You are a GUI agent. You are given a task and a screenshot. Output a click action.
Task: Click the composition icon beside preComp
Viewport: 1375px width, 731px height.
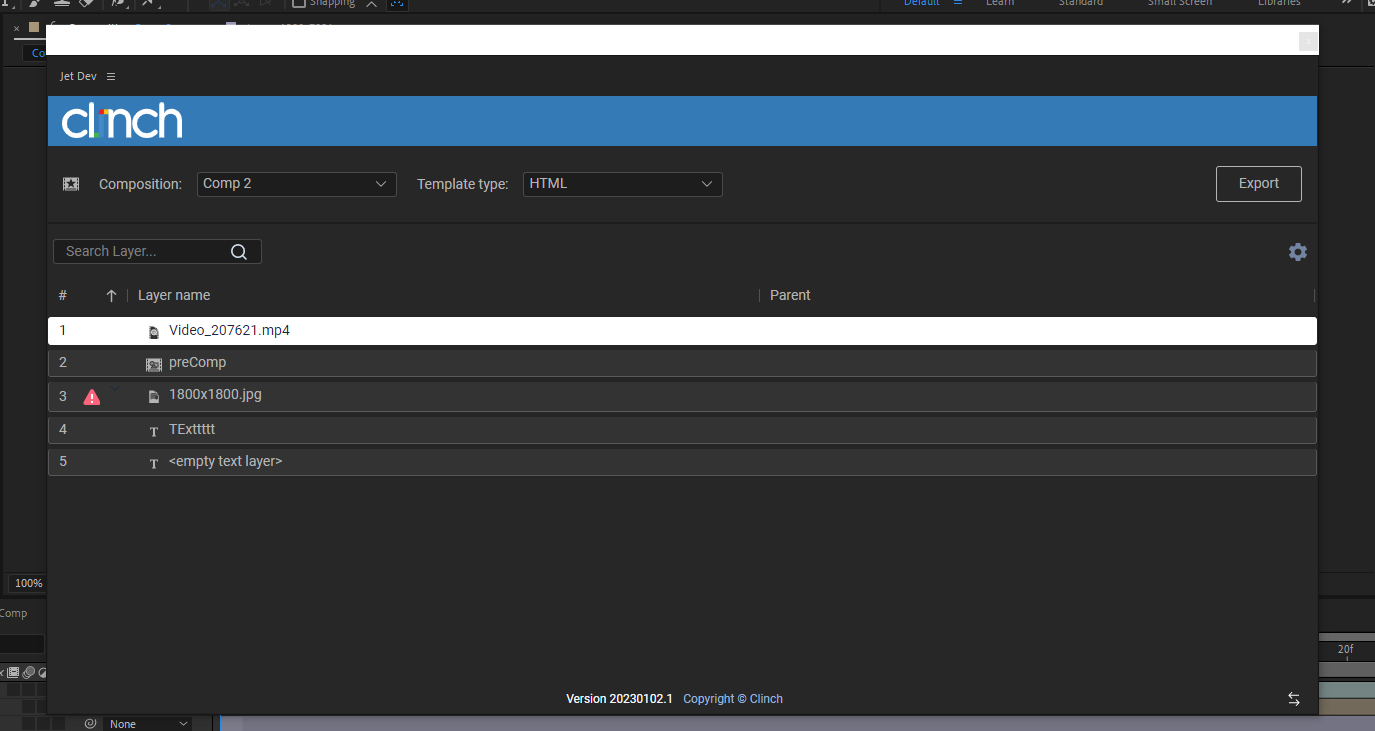(x=153, y=364)
